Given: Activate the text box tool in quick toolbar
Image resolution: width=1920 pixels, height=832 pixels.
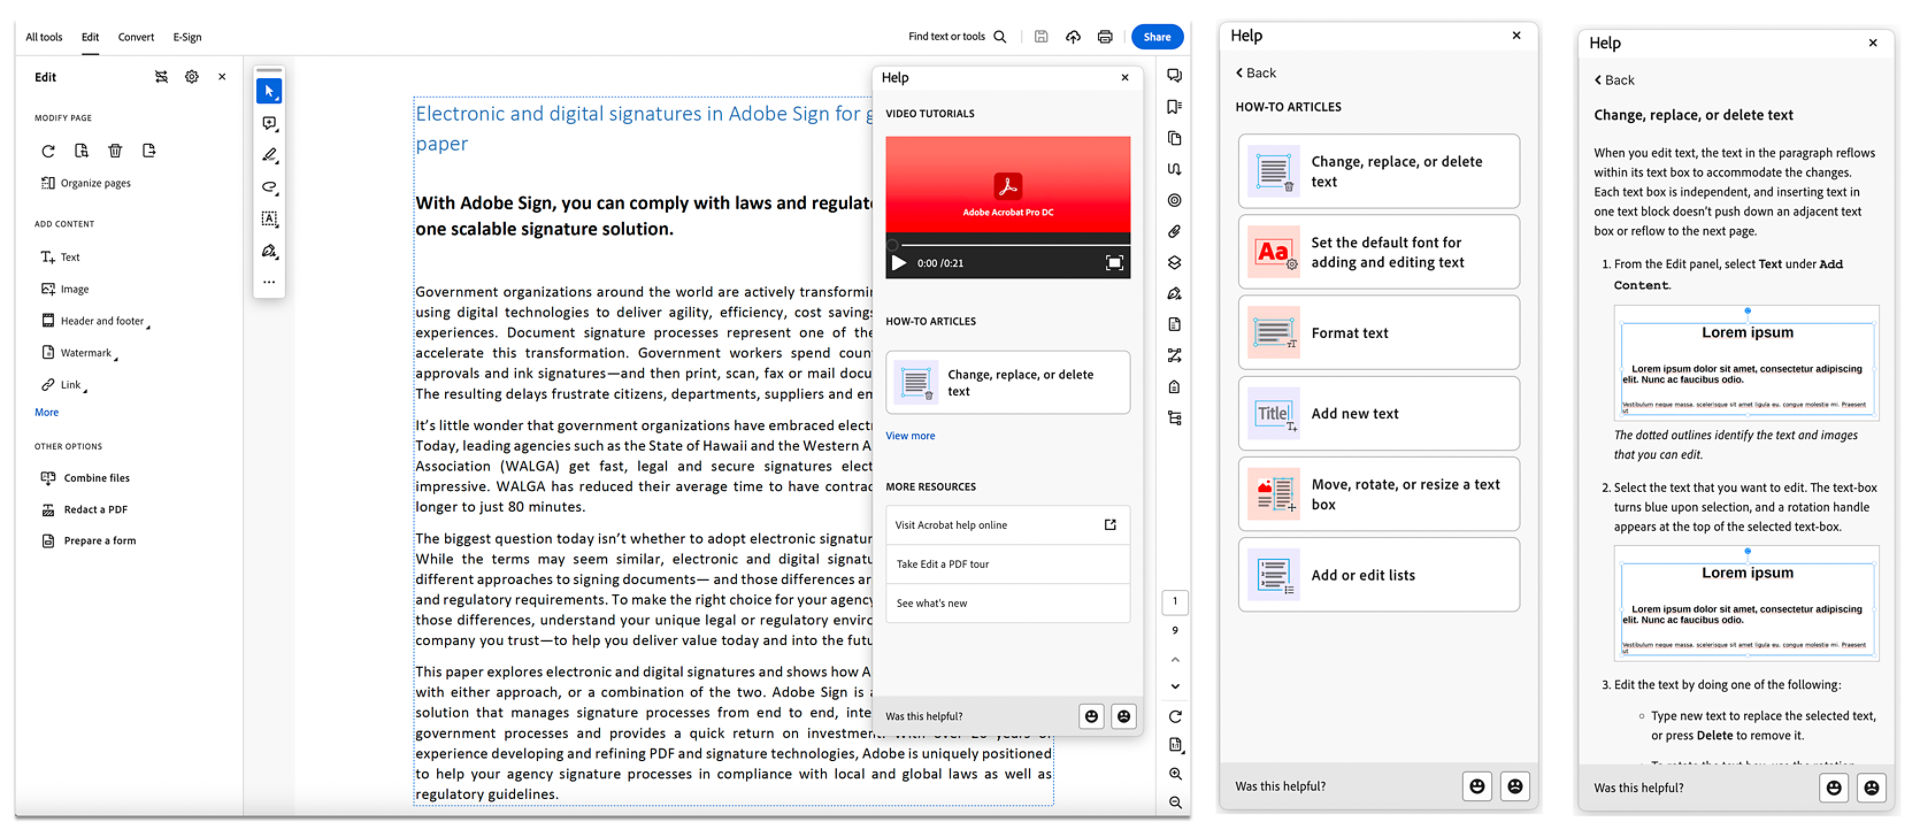Looking at the screenshot, I should tap(269, 219).
